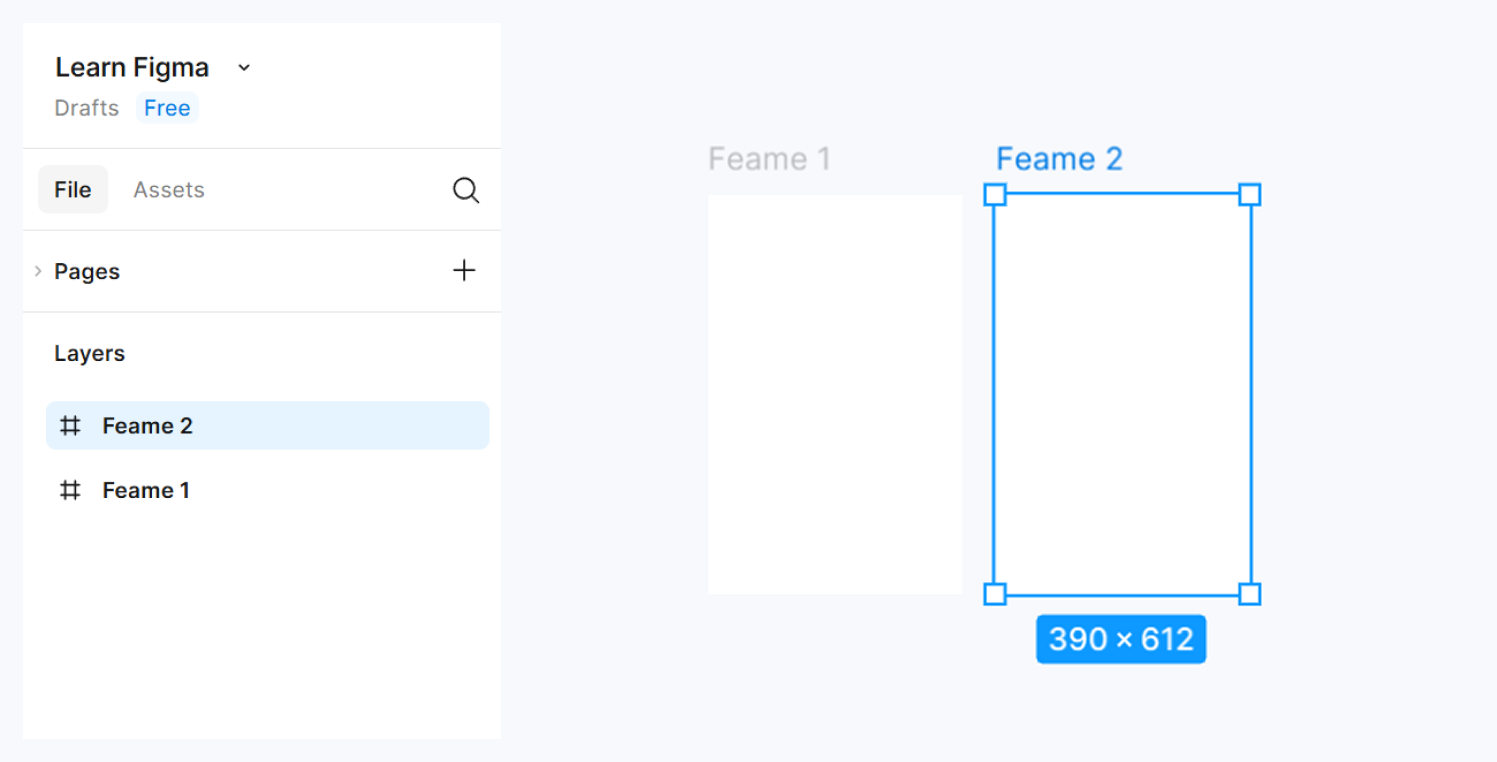Switch to the File tab
This screenshot has width=1497, height=762.
click(73, 189)
